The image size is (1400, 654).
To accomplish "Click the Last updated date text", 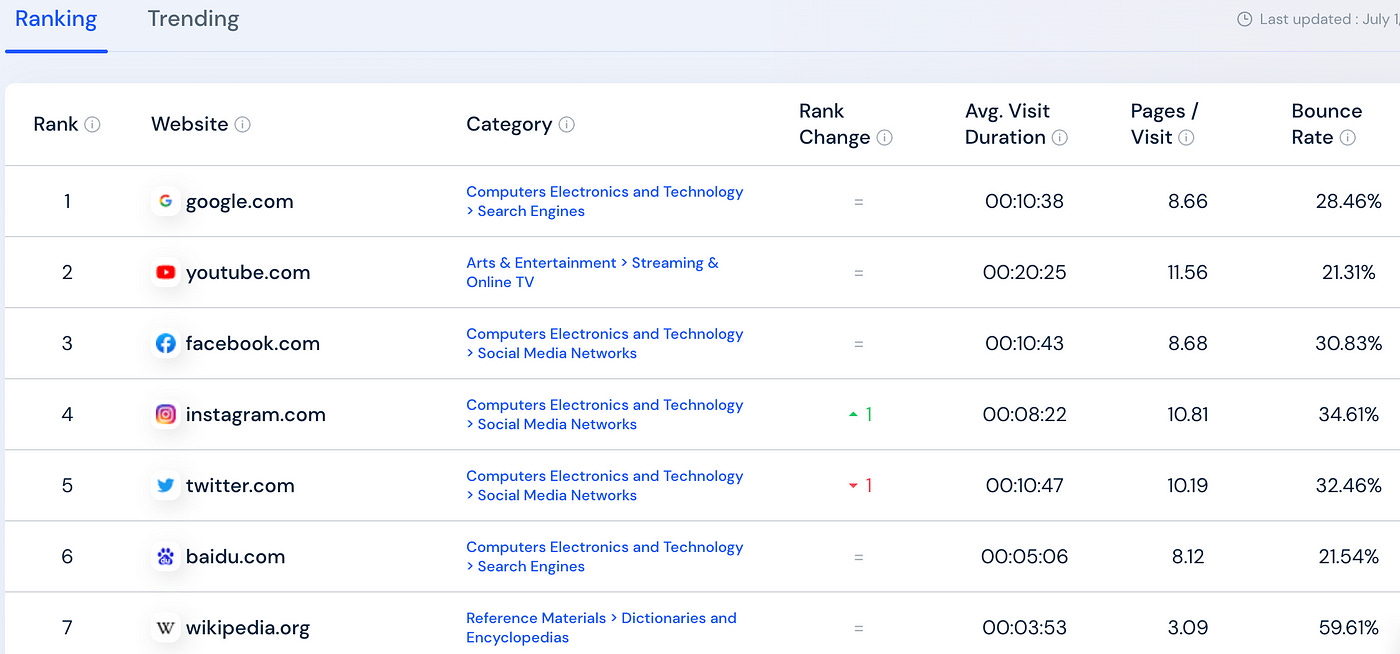I will click(1329, 19).
